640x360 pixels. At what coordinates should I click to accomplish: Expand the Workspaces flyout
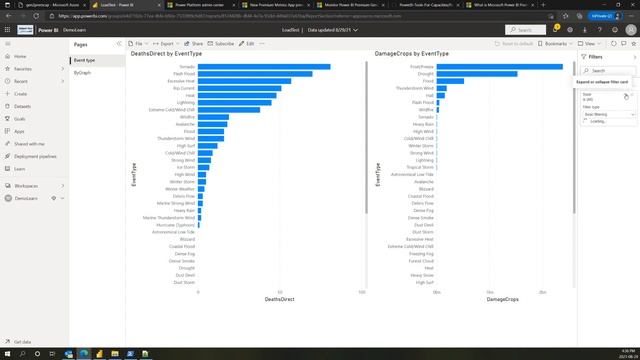[62, 186]
